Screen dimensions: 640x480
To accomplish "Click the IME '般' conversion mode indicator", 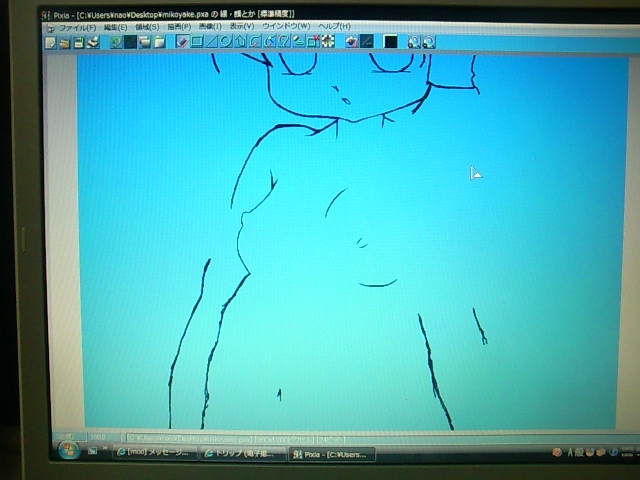I will [579, 452].
